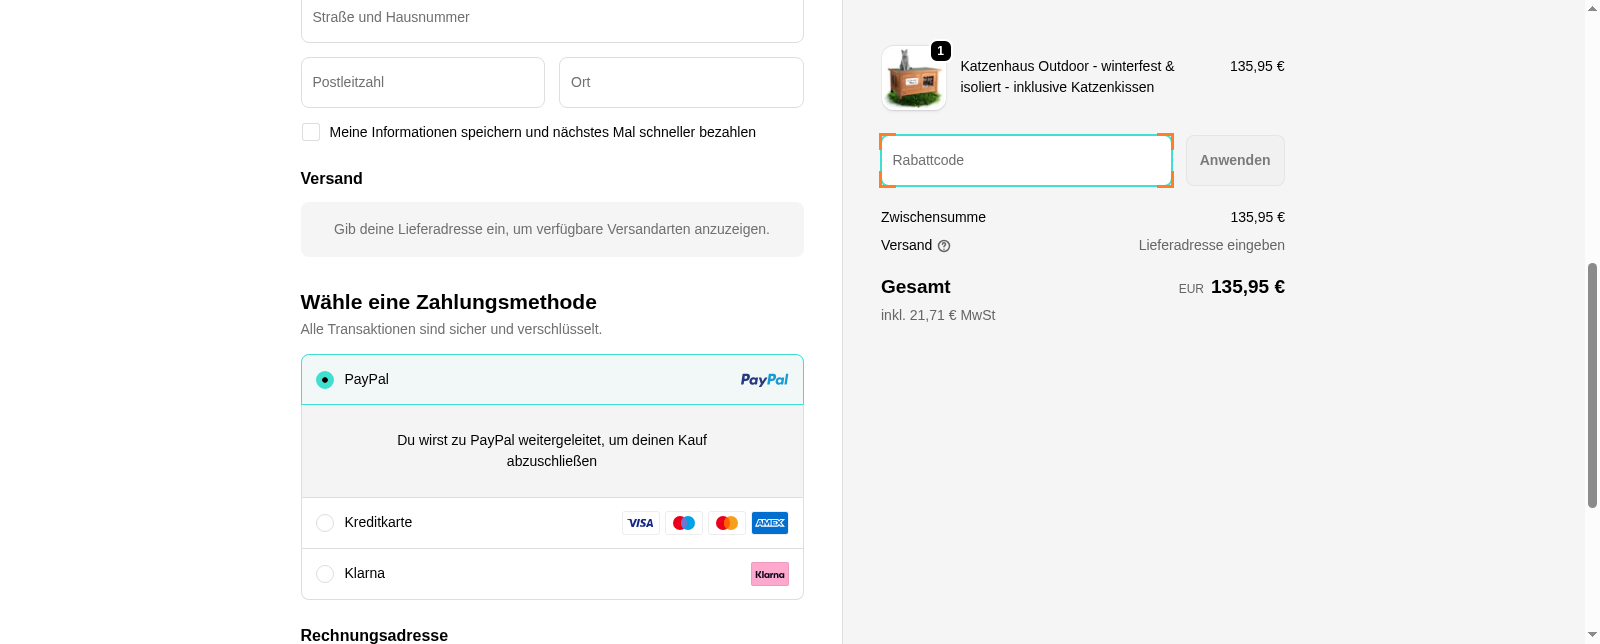
Task: Click the Lieferadresse eingeben text
Action: point(1211,245)
